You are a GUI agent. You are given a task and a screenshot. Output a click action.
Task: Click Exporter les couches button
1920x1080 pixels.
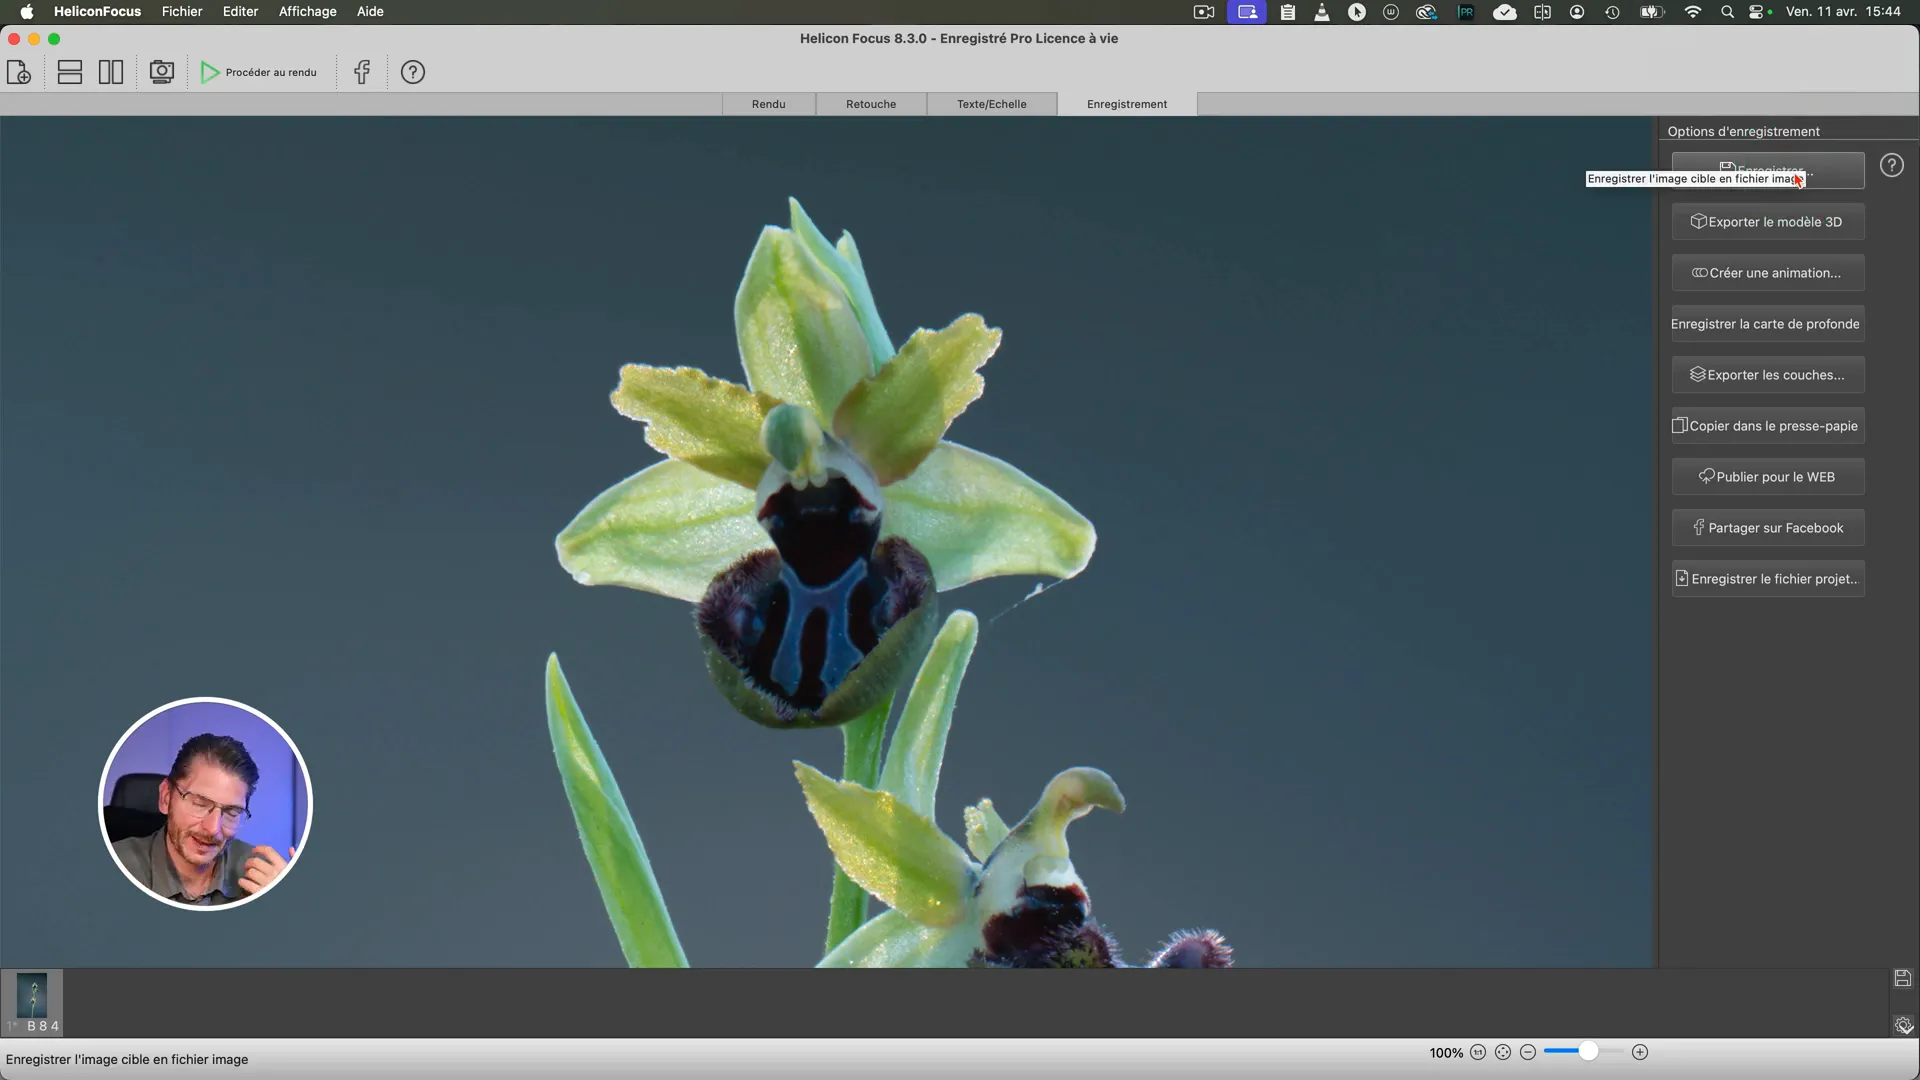coord(1768,375)
